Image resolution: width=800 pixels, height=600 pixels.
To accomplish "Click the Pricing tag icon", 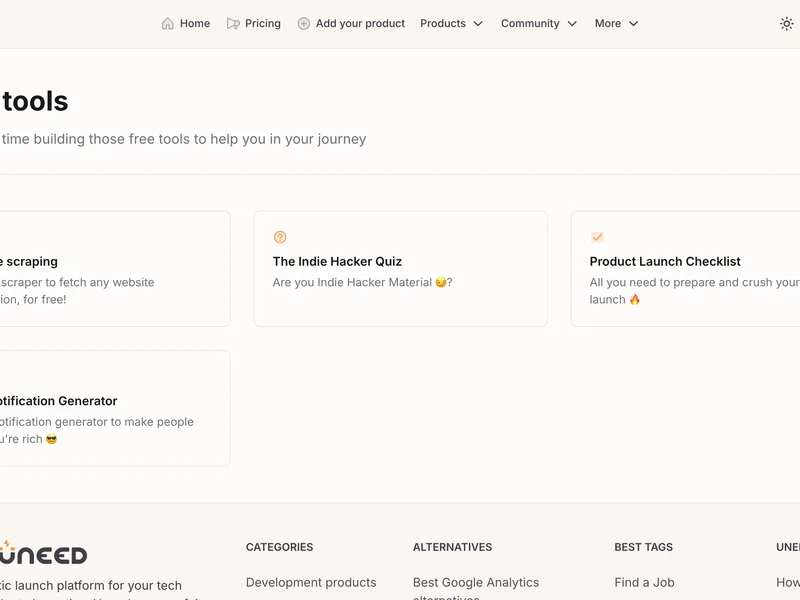I will (x=233, y=23).
